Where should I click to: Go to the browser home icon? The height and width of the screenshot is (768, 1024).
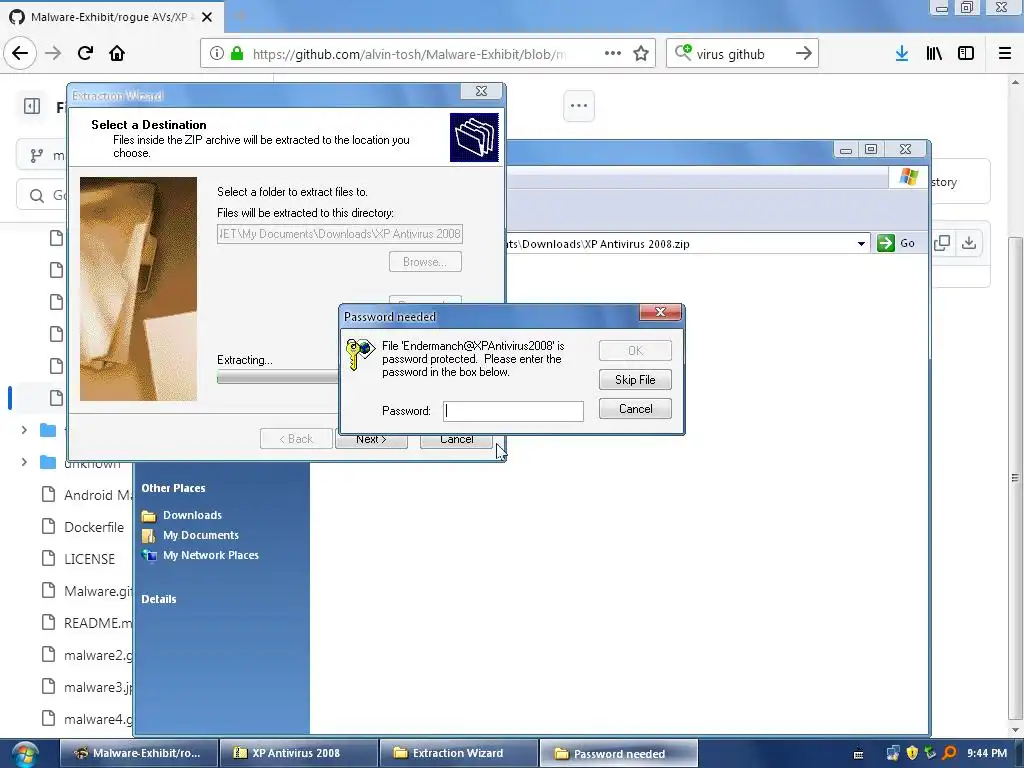117,53
